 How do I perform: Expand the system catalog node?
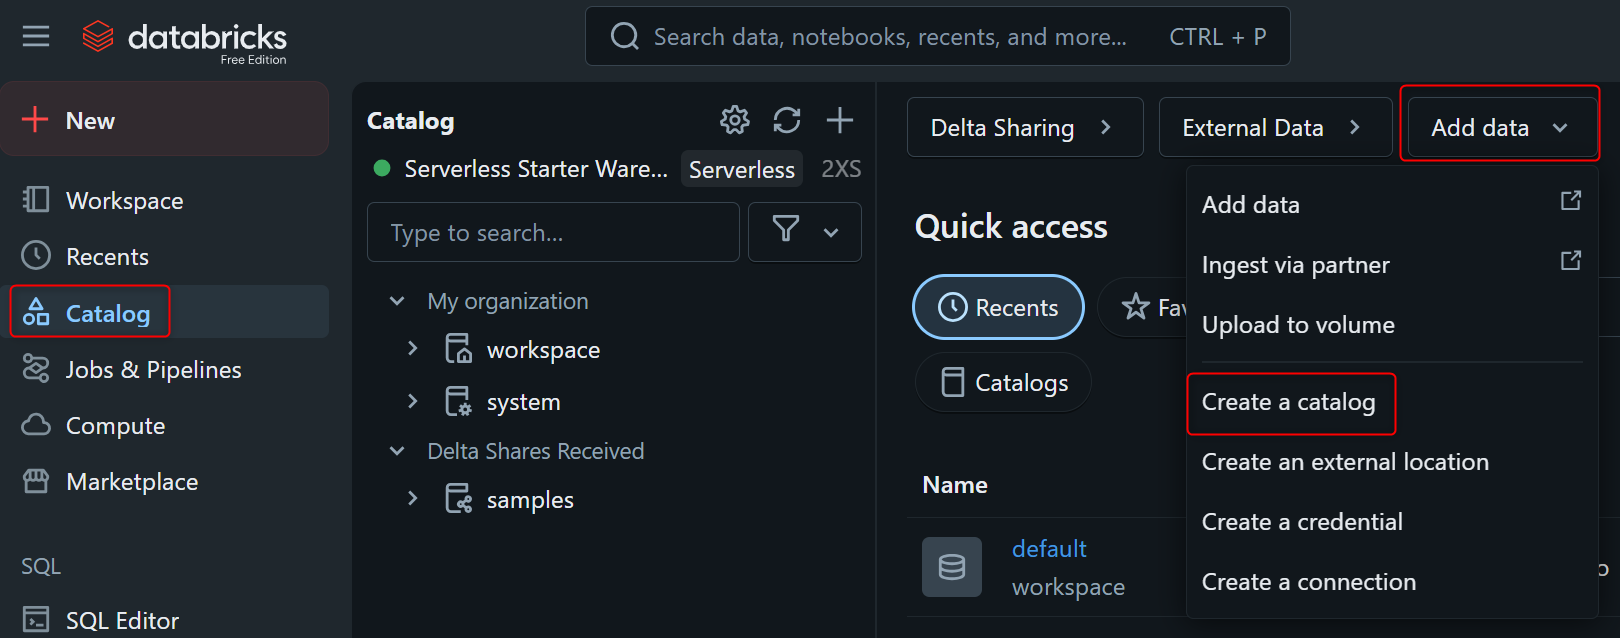[413, 401]
